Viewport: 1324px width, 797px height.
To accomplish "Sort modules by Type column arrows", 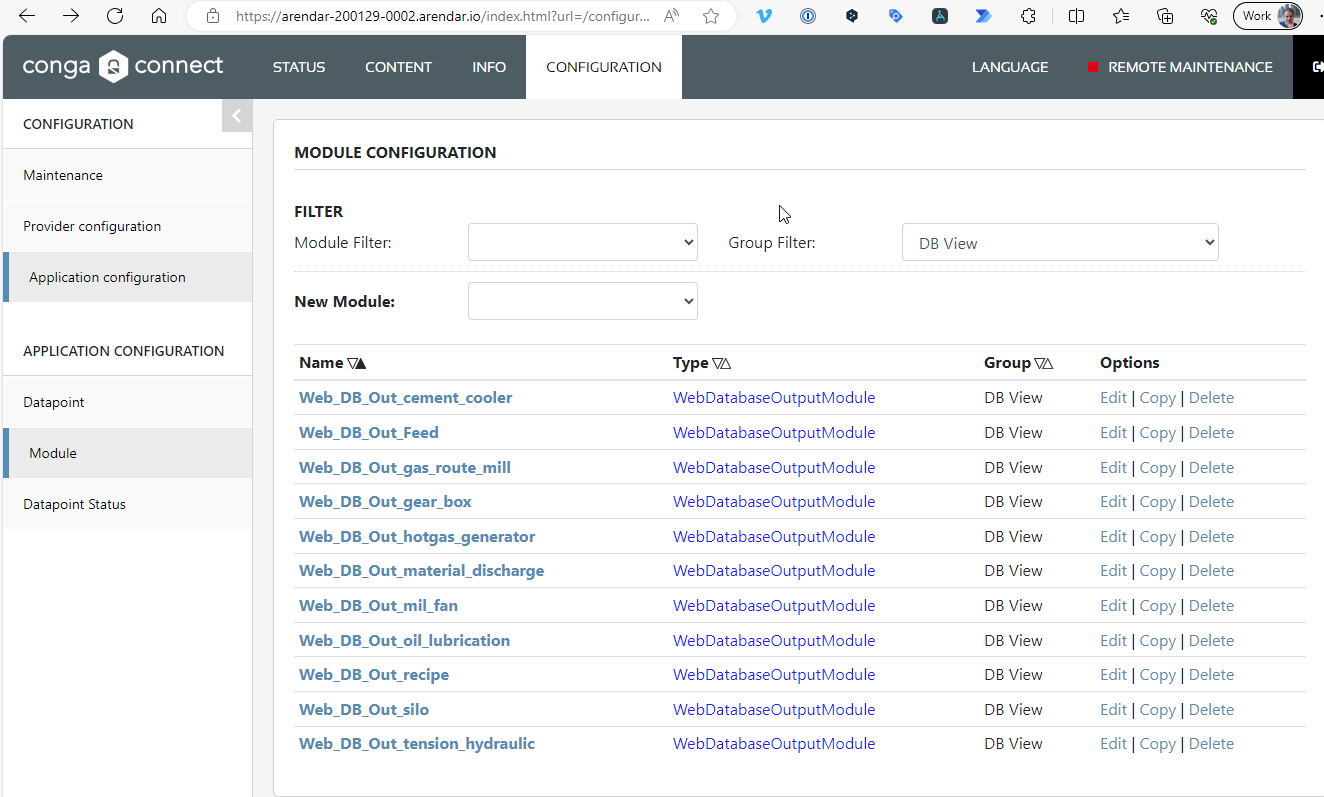I will click(722, 364).
